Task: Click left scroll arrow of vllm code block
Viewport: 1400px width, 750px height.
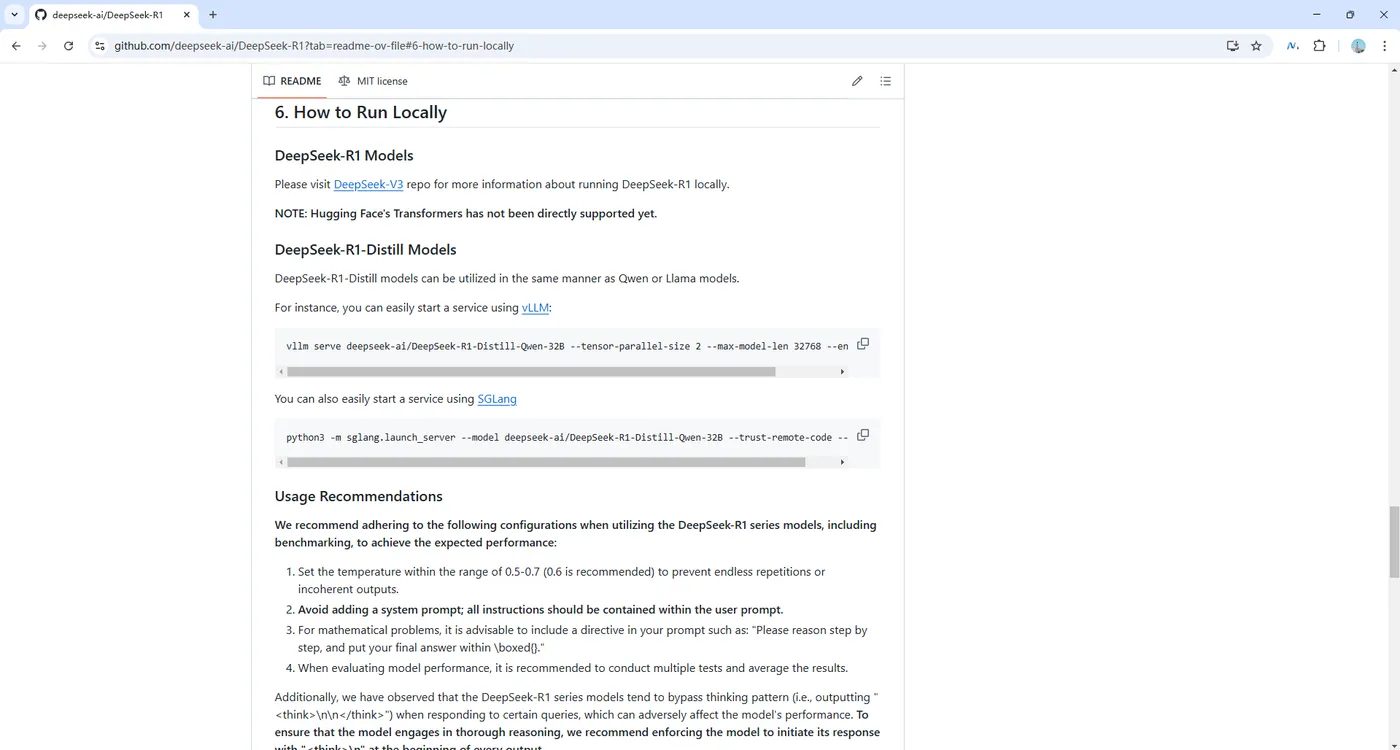Action: pyautogui.click(x=281, y=372)
